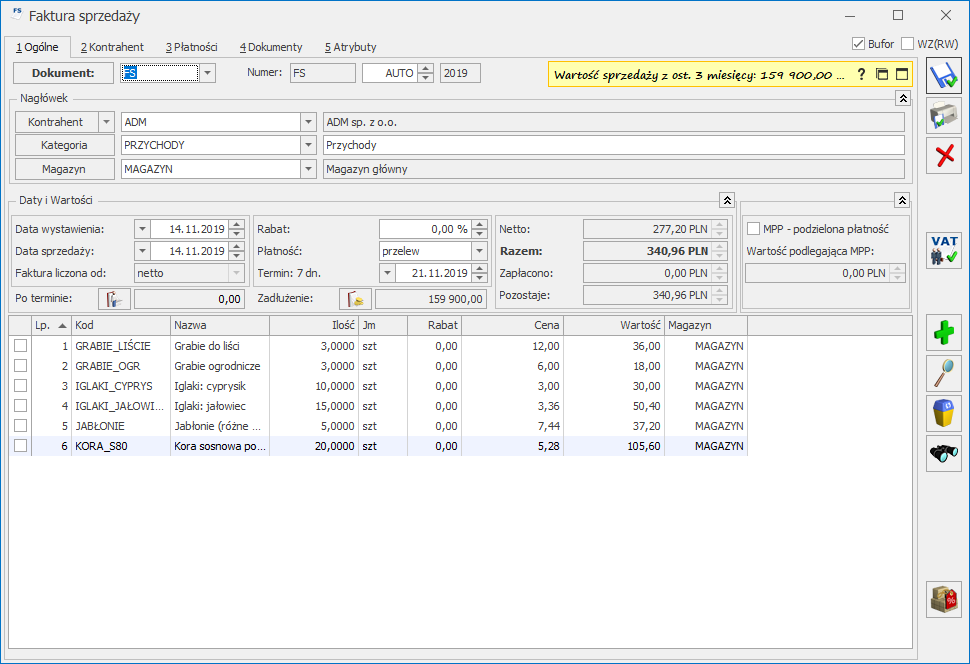Click the save document floppy icon

click(x=944, y=77)
